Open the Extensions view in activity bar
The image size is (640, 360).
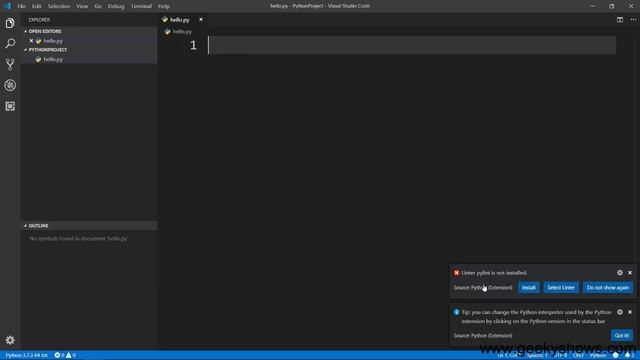pos(10,106)
